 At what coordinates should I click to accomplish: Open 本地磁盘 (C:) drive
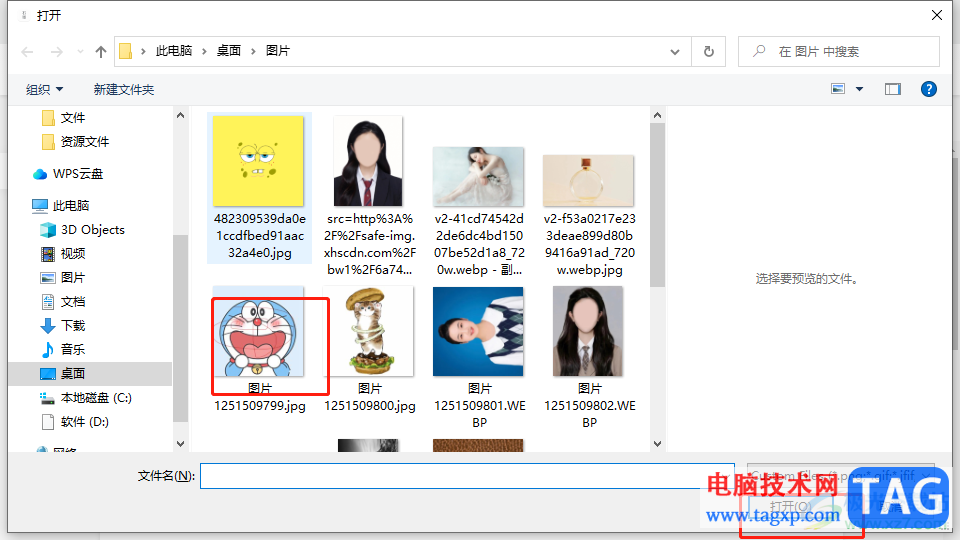tap(86, 398)
